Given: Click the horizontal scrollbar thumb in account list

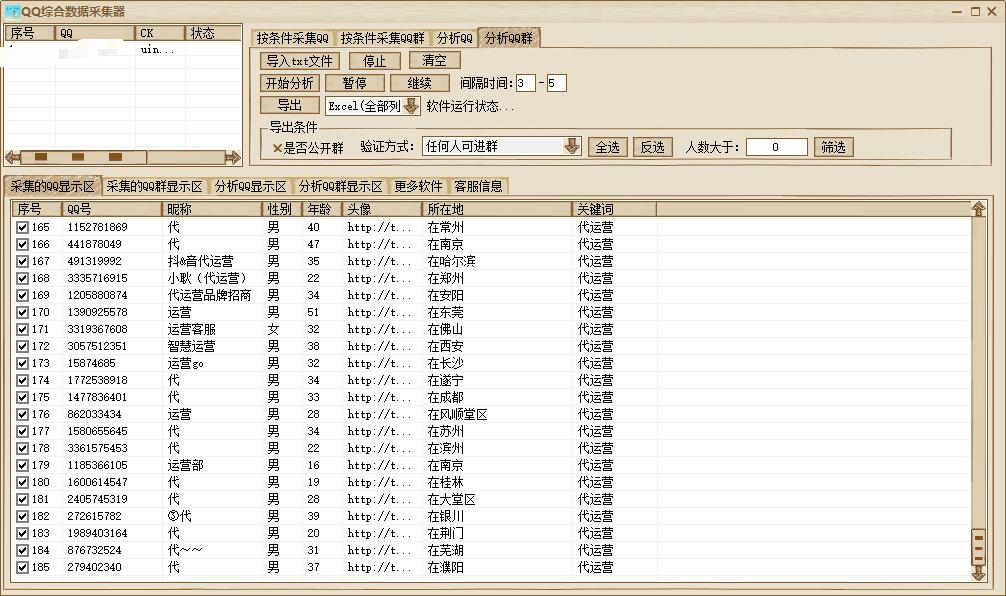Looking at the screenshot, I should (83, 157).
